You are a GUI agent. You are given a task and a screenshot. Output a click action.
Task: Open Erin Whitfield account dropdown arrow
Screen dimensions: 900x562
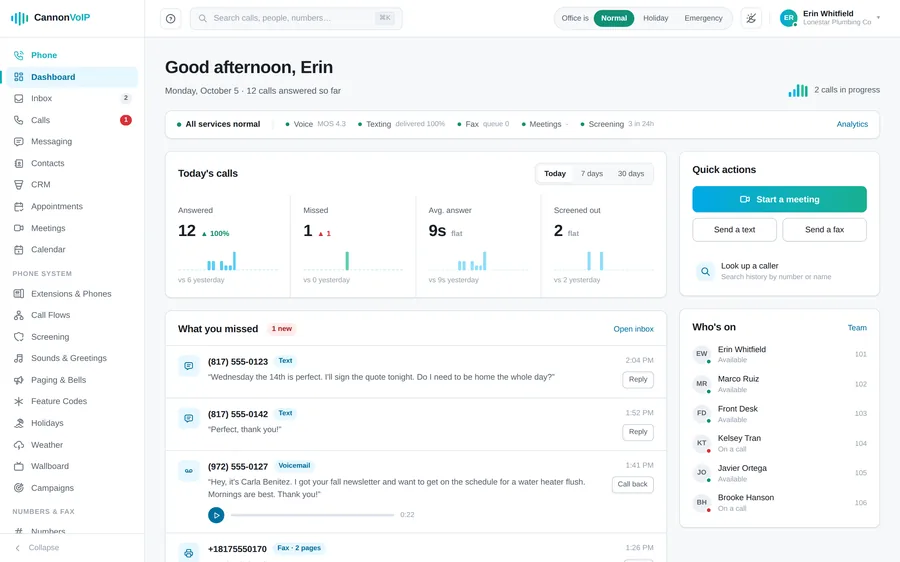click(878, 18)
